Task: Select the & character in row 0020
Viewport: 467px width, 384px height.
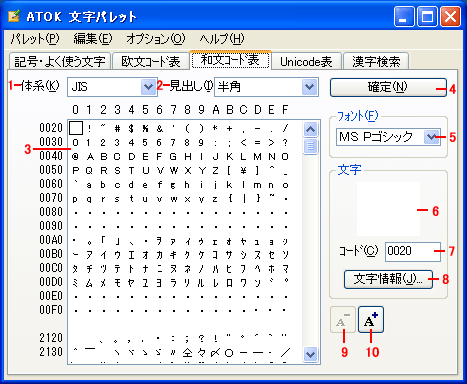Action: [x=159, y=128]
